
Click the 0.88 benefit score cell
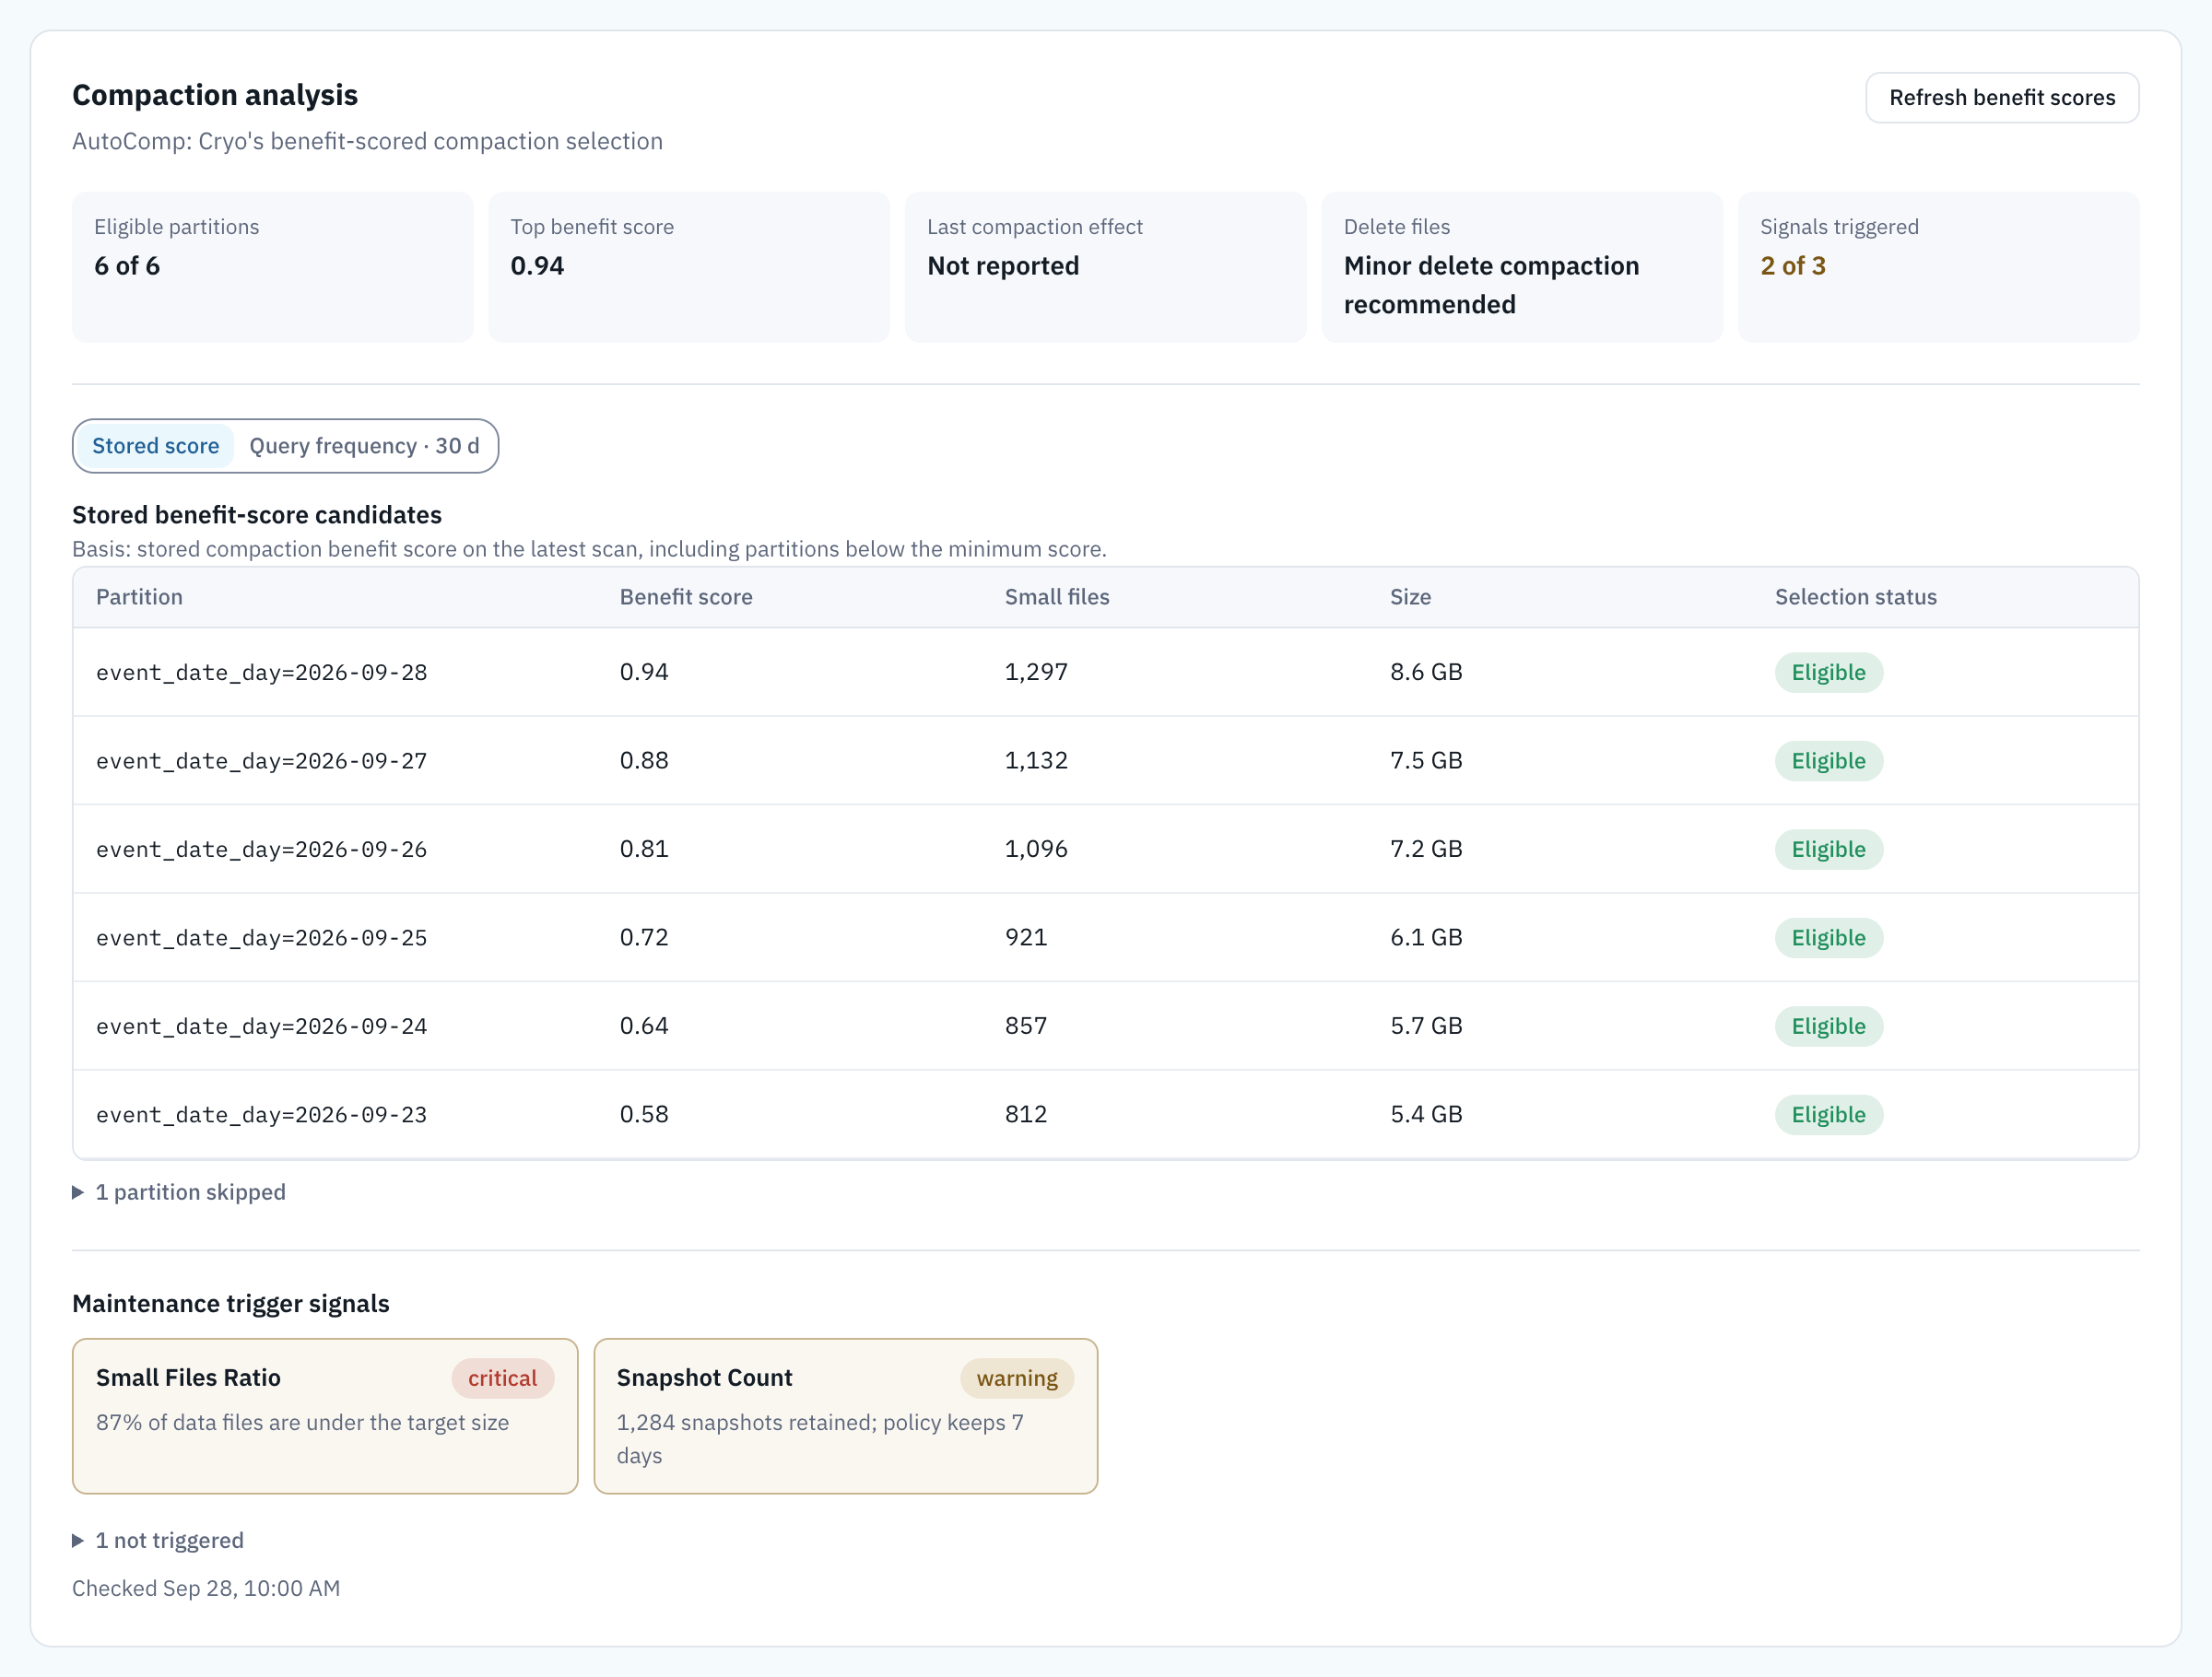(x=644, y=761)
